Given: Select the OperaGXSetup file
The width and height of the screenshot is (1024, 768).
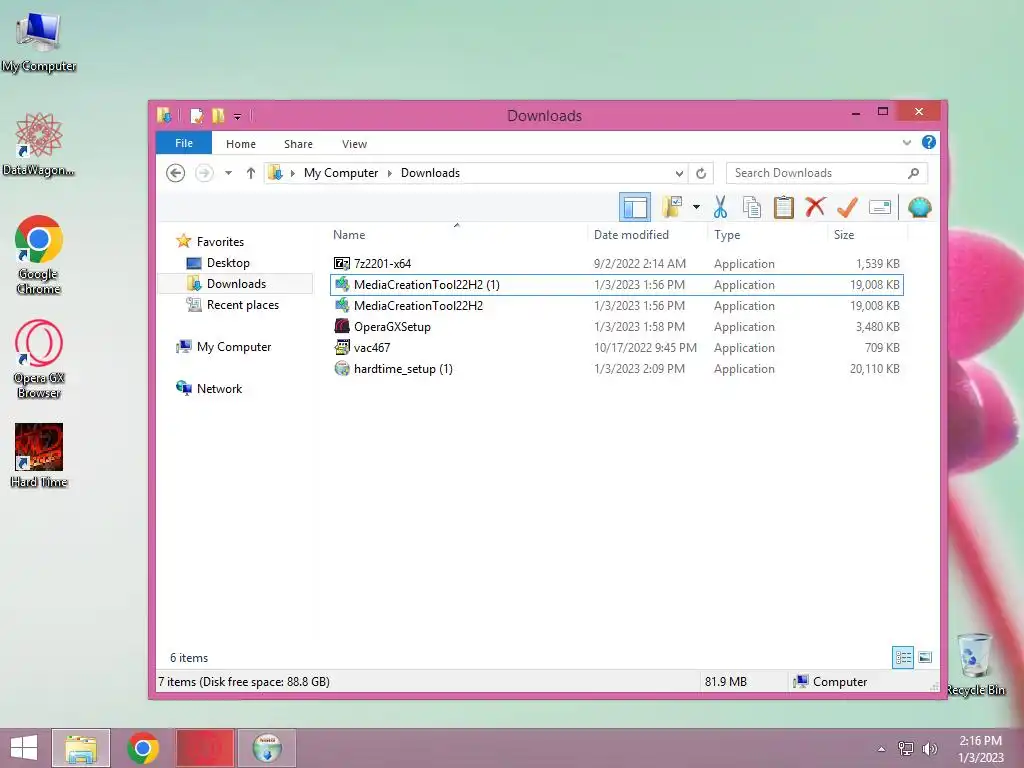Looking at the screenshot, I should (617, 327).
